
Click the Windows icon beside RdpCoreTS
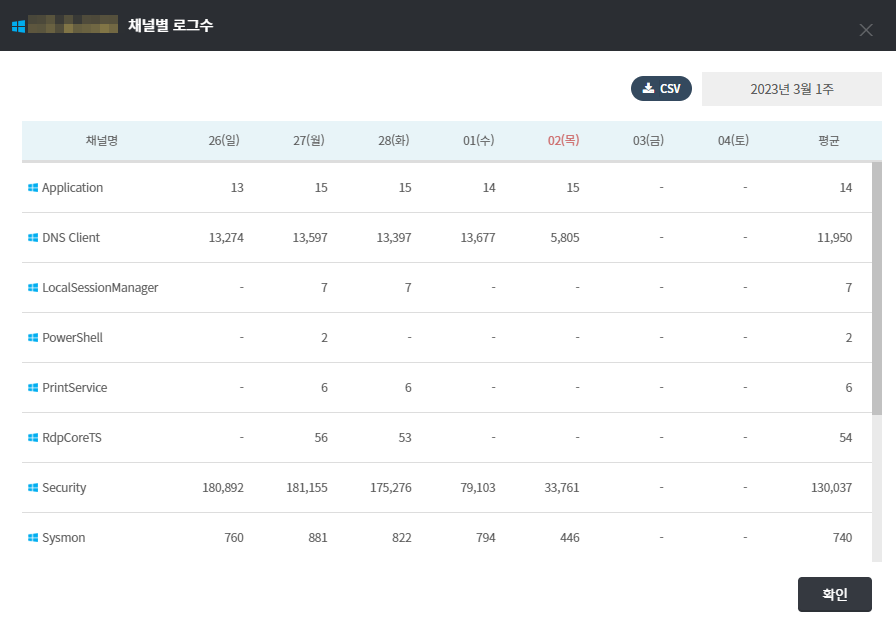pyautogui.click(x=33, y=438)
